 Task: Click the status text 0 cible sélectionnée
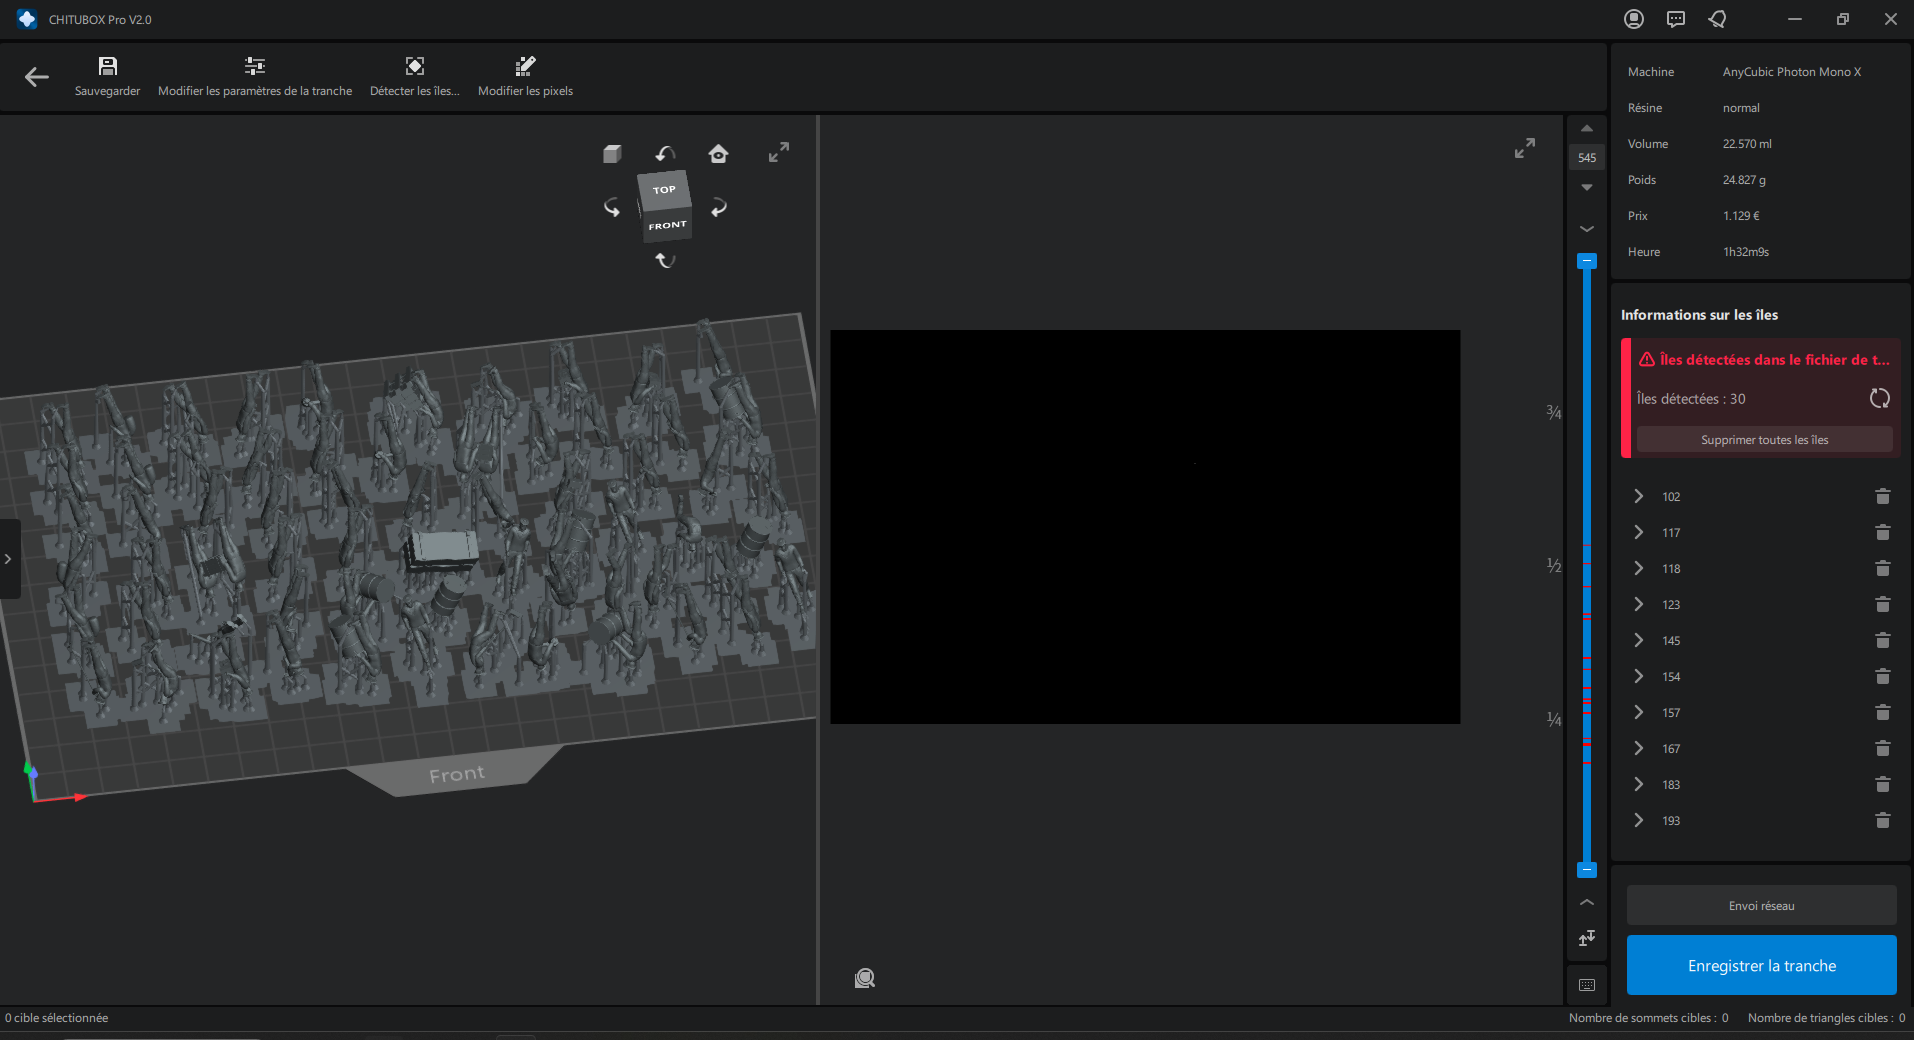coord(57,1018)
